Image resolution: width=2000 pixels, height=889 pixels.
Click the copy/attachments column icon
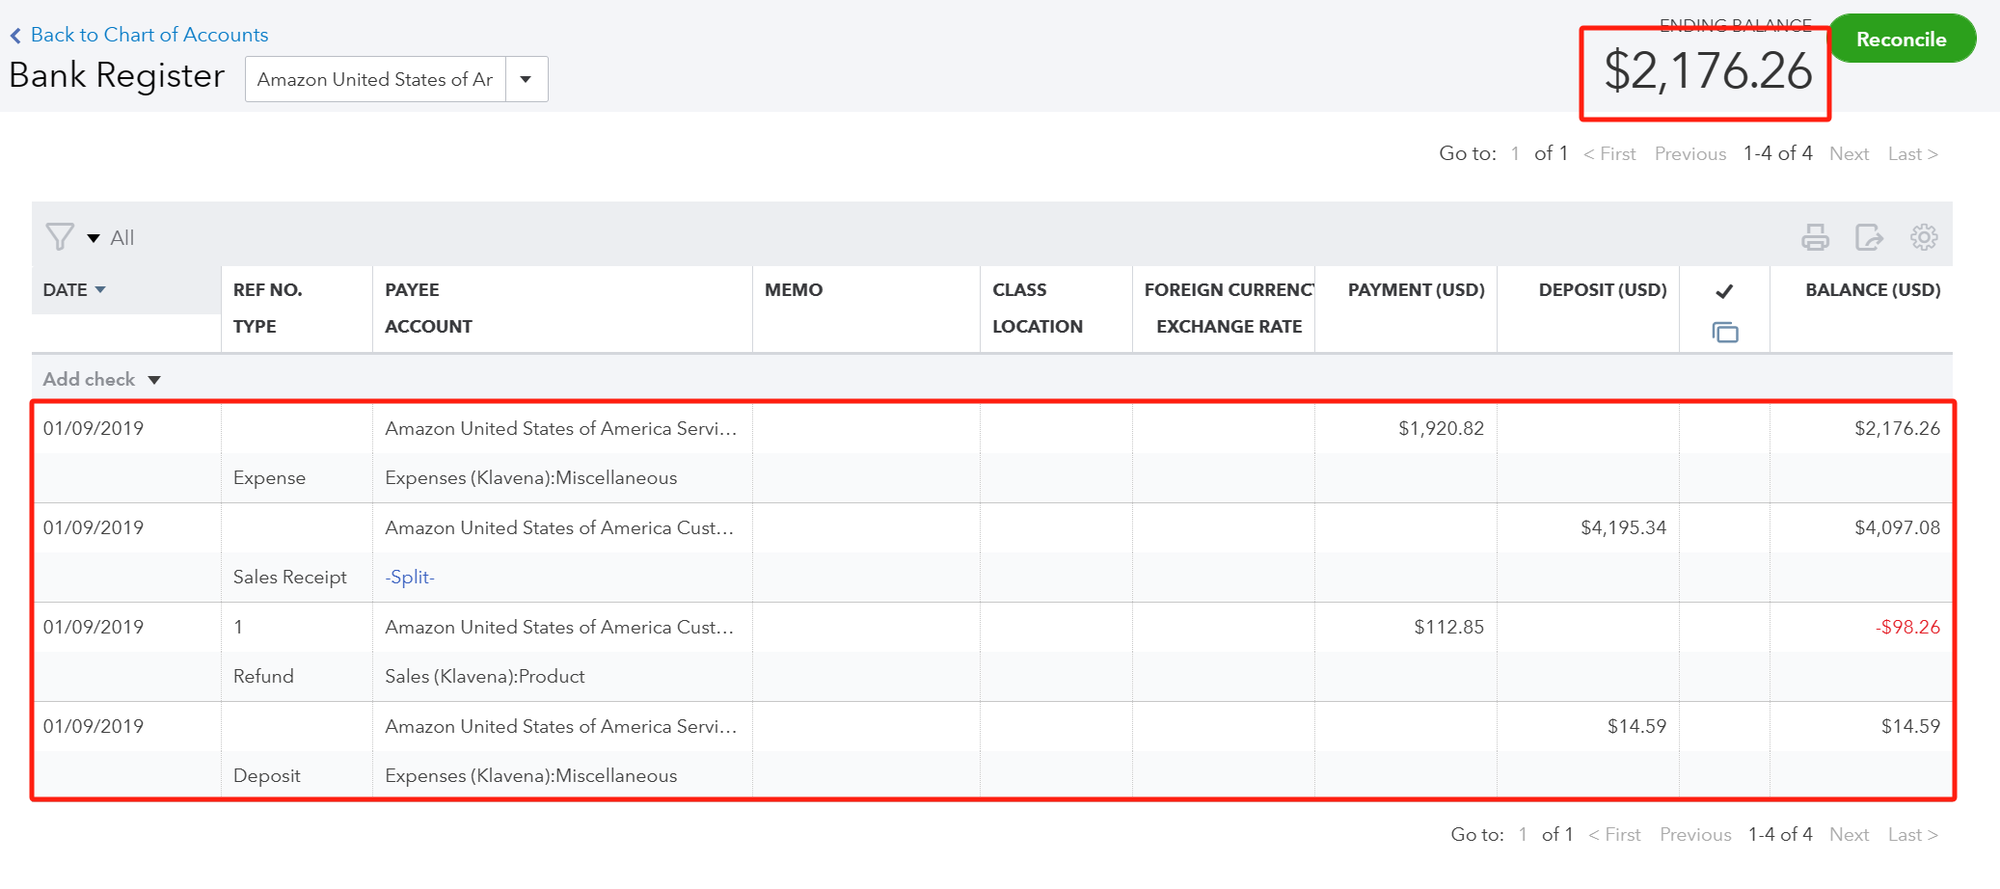(x=1725, y=332)
